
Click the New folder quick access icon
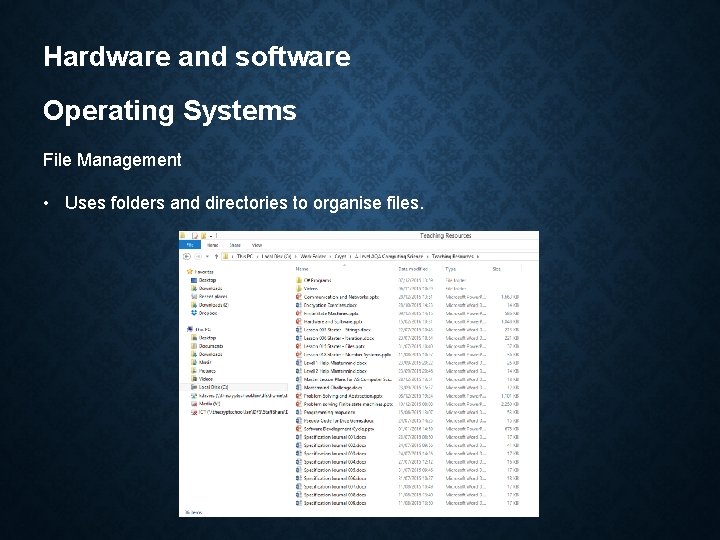[x=203, y=236]
